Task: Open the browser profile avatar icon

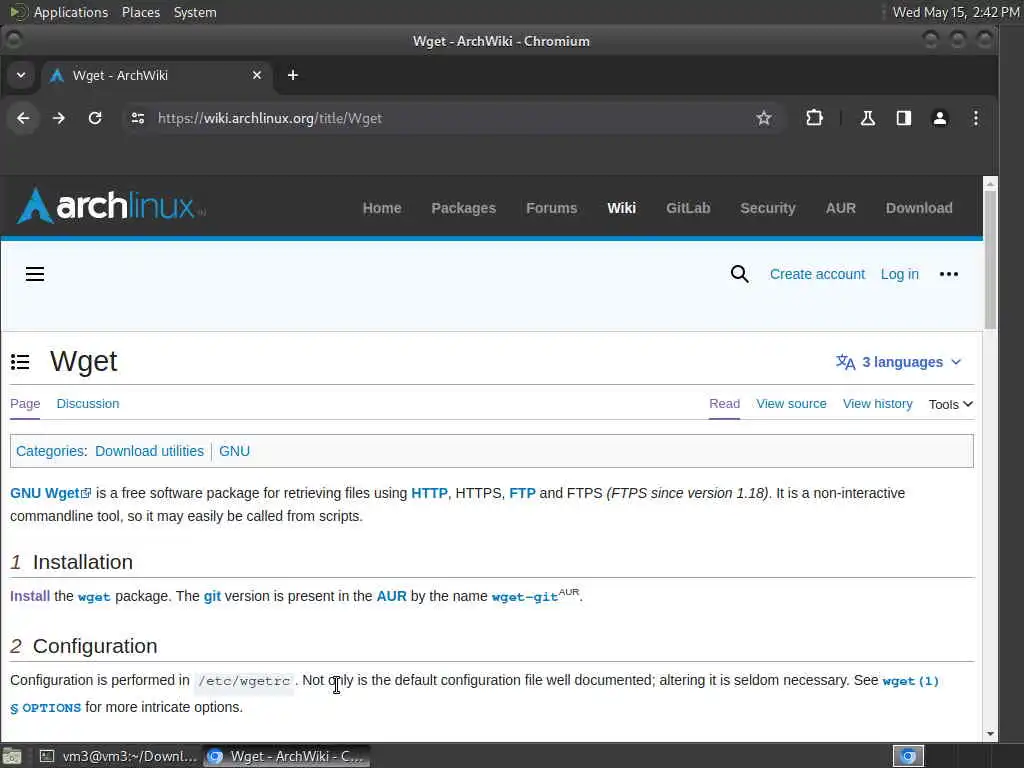Action: [x=939, y=118]
